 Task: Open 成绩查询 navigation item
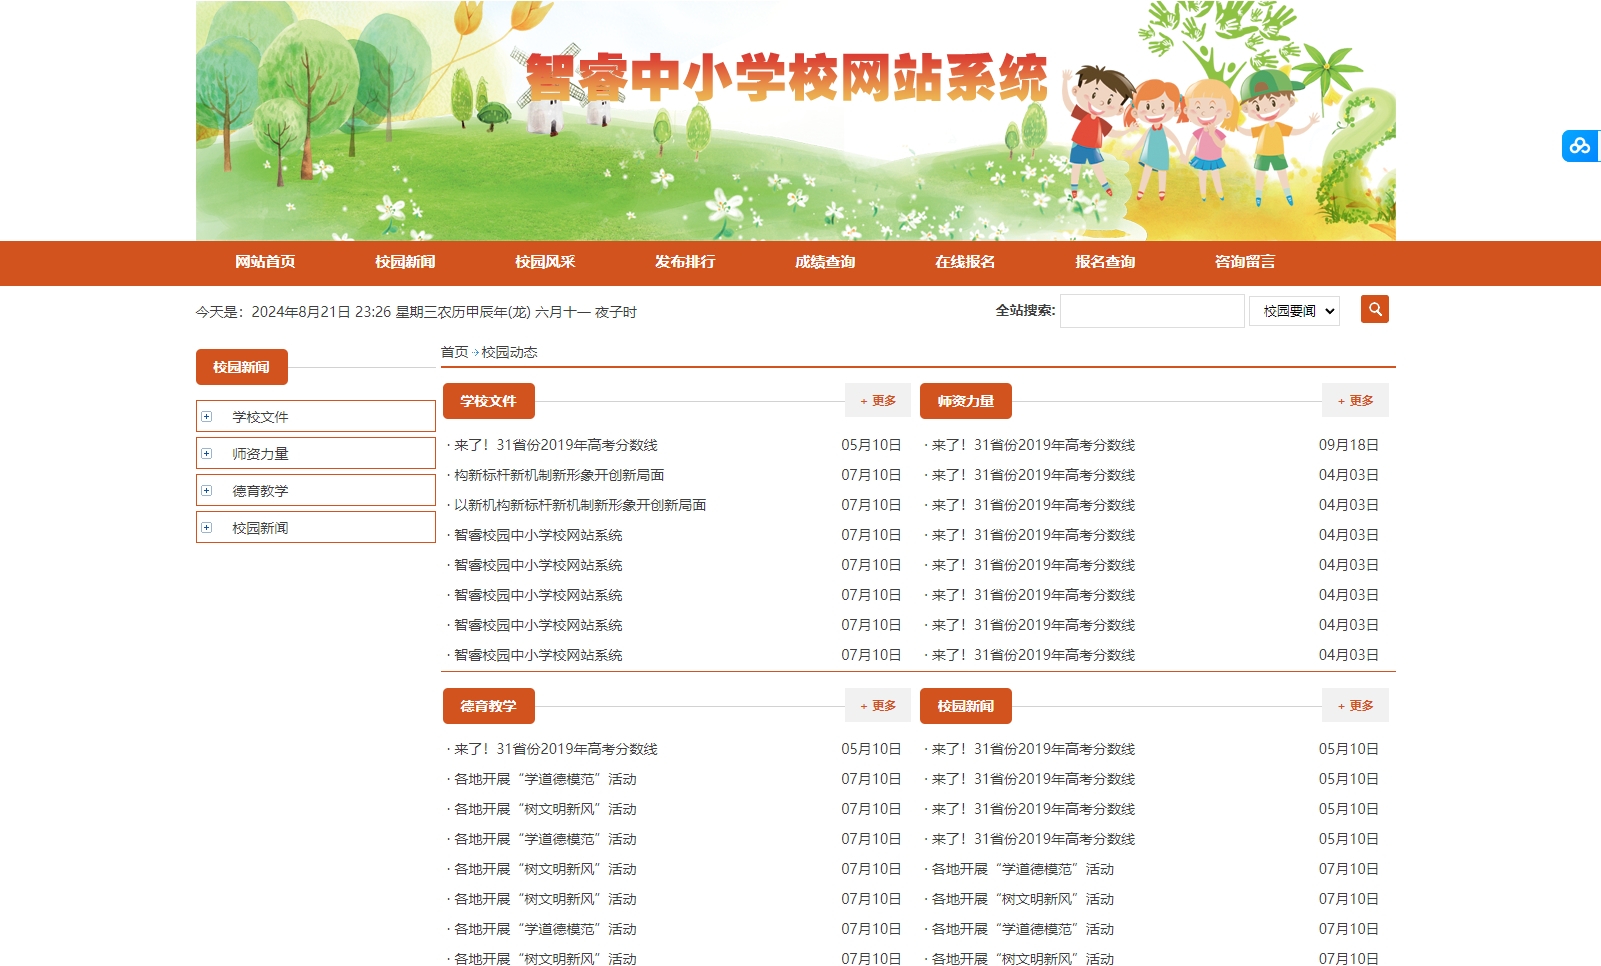pyautogui.click(x=825, y=262)
